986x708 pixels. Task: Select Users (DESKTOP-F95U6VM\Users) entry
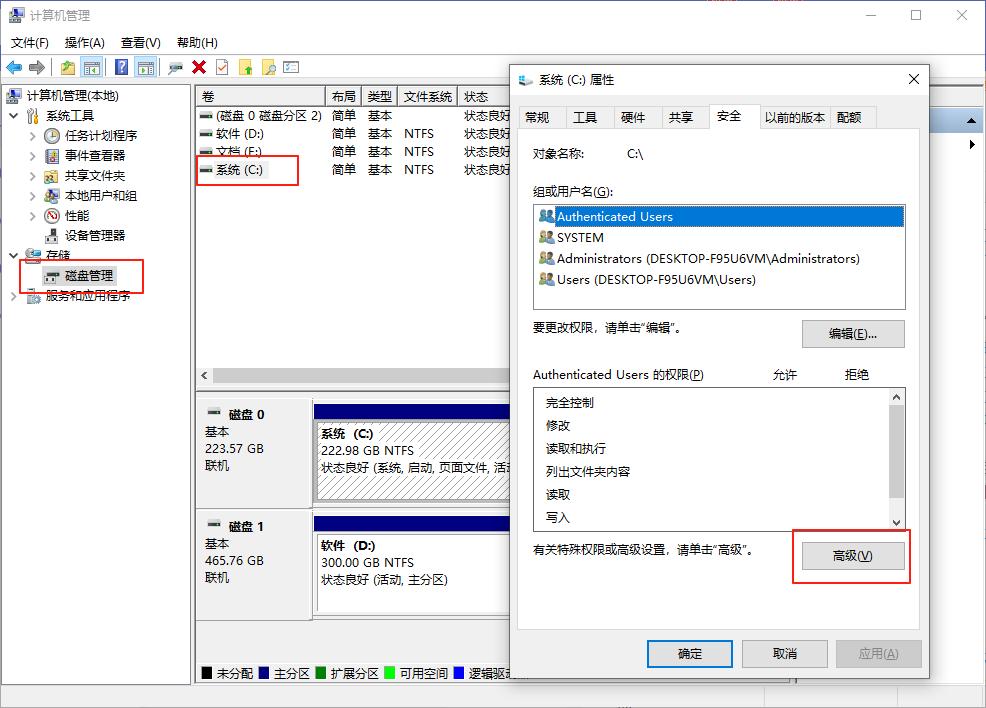tap(719, 280)
